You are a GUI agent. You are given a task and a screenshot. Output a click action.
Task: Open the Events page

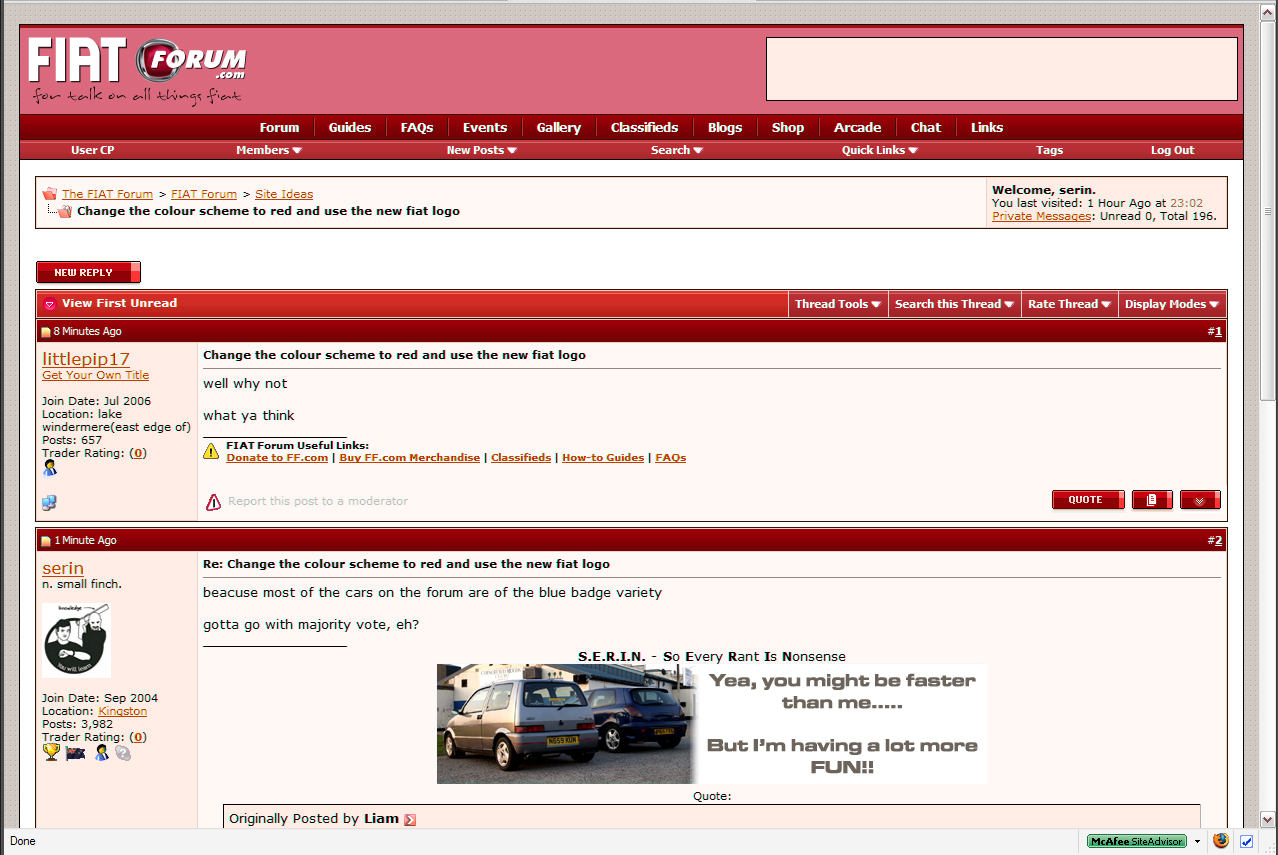485,127
